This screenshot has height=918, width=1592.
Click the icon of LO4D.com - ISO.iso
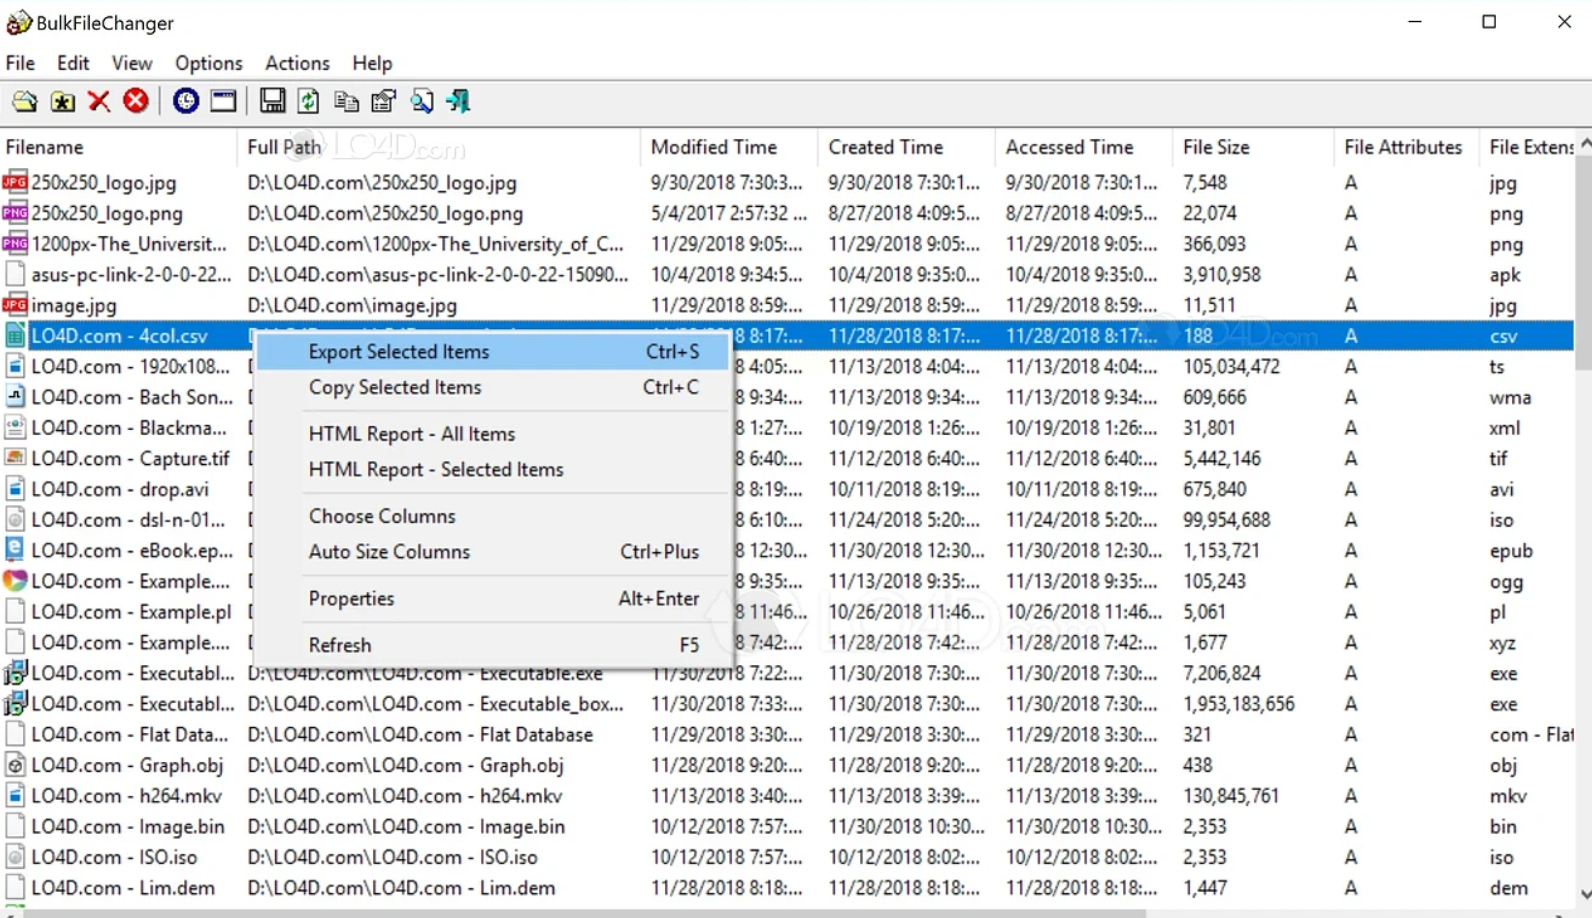pos(15,857)
